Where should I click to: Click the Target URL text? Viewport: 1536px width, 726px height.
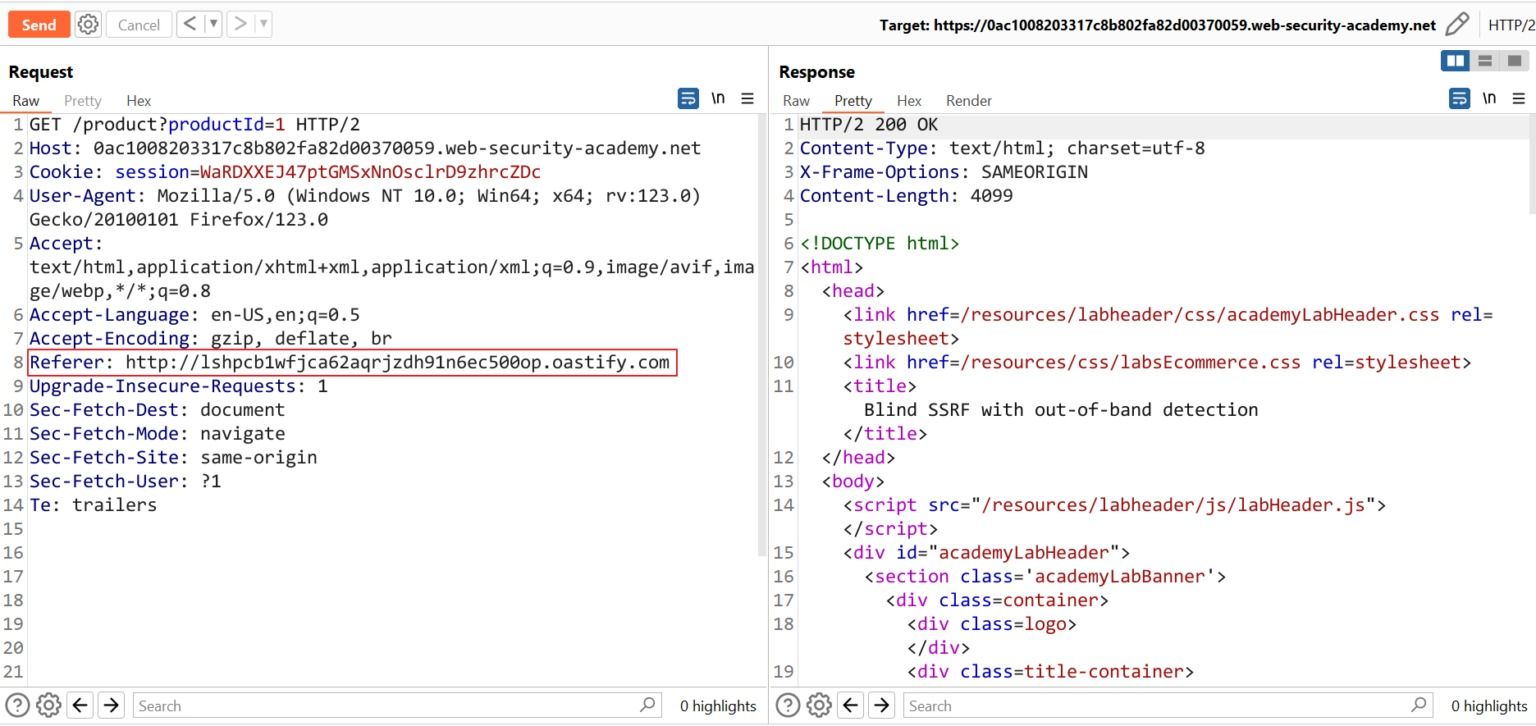[x=1158, y=25]
